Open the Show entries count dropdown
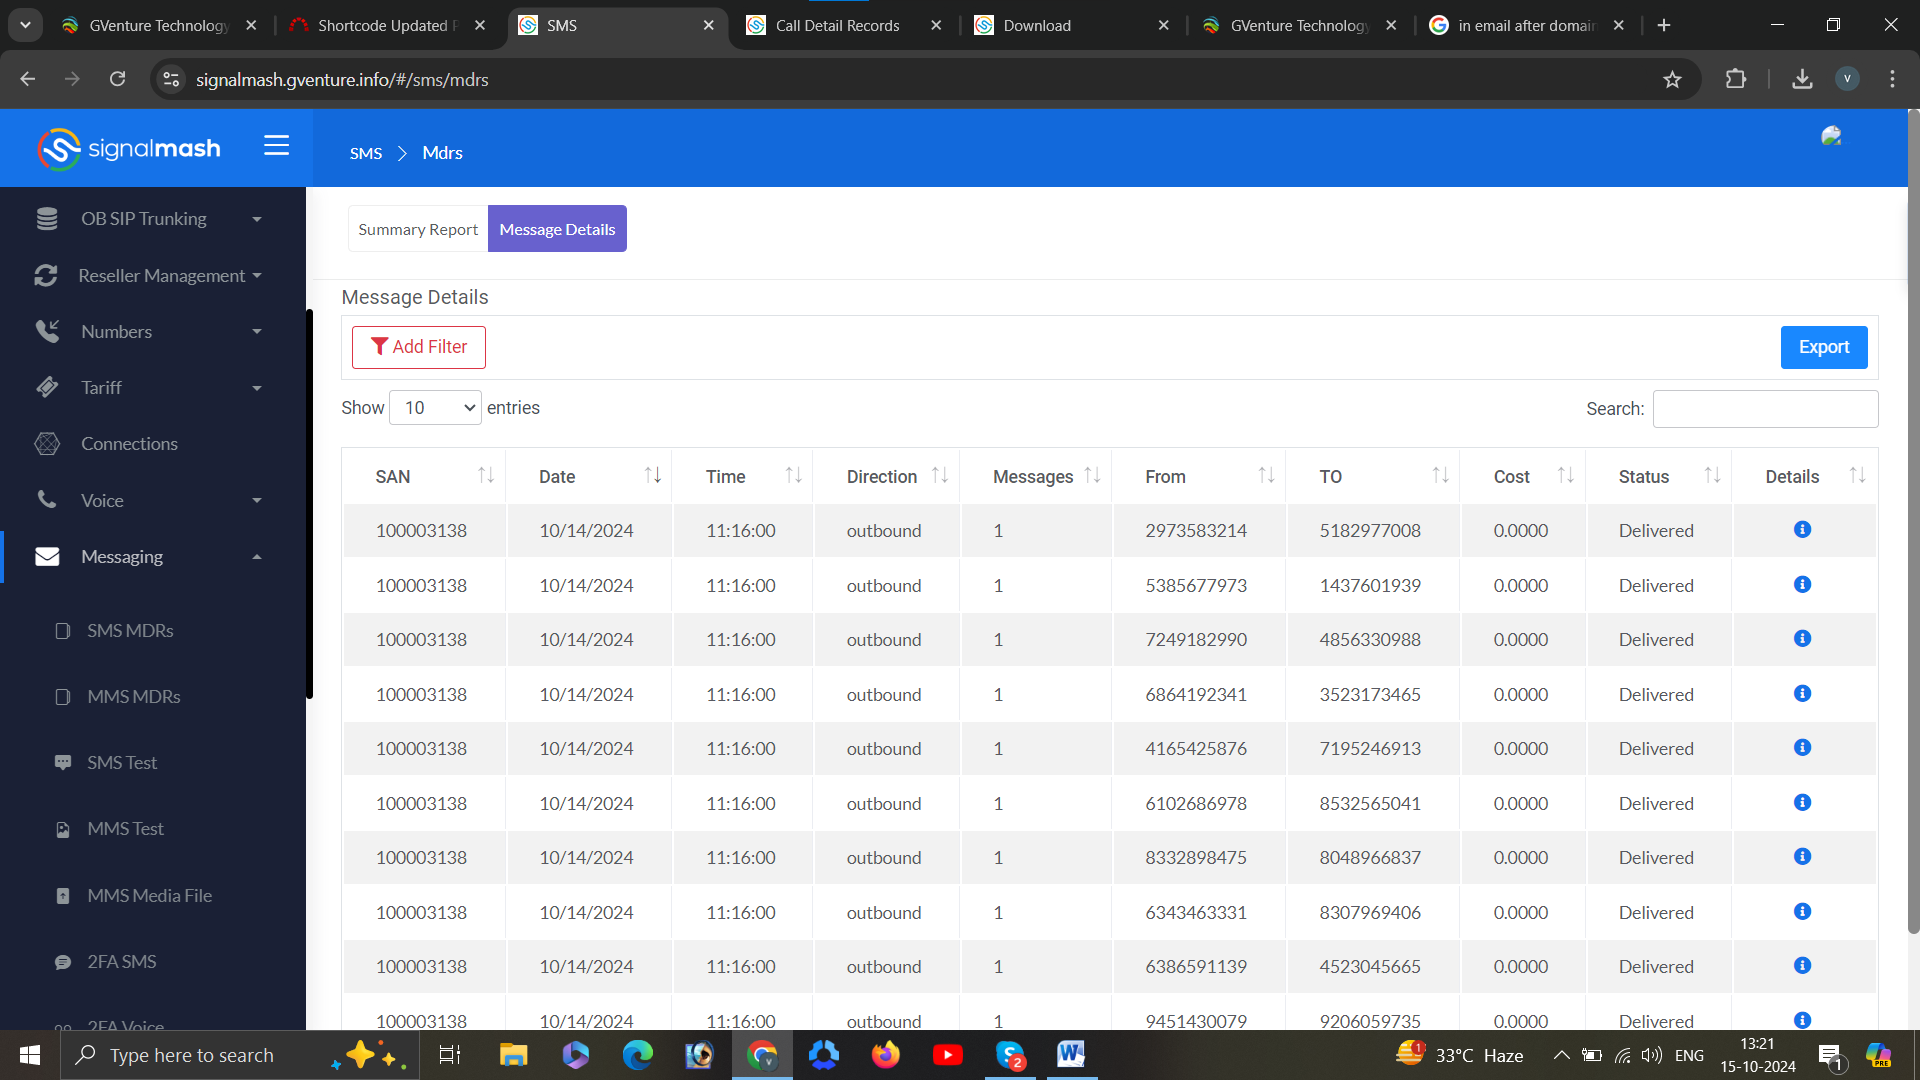Screen dimensions: 1920x1080 point(436,408)
